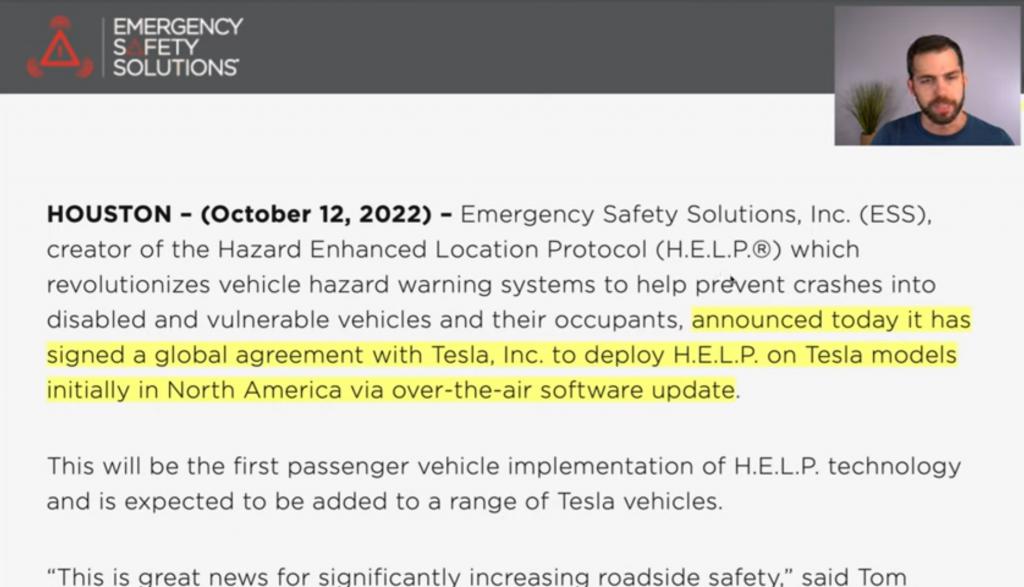Click the paragraph starting 'This will be the first'
The width and height of the screenshot is (1024, 587).
[504, 484]
